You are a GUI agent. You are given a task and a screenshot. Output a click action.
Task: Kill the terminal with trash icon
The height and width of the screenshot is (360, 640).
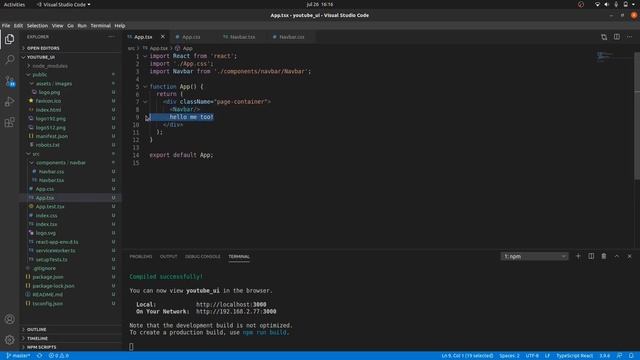coord(604,256)
